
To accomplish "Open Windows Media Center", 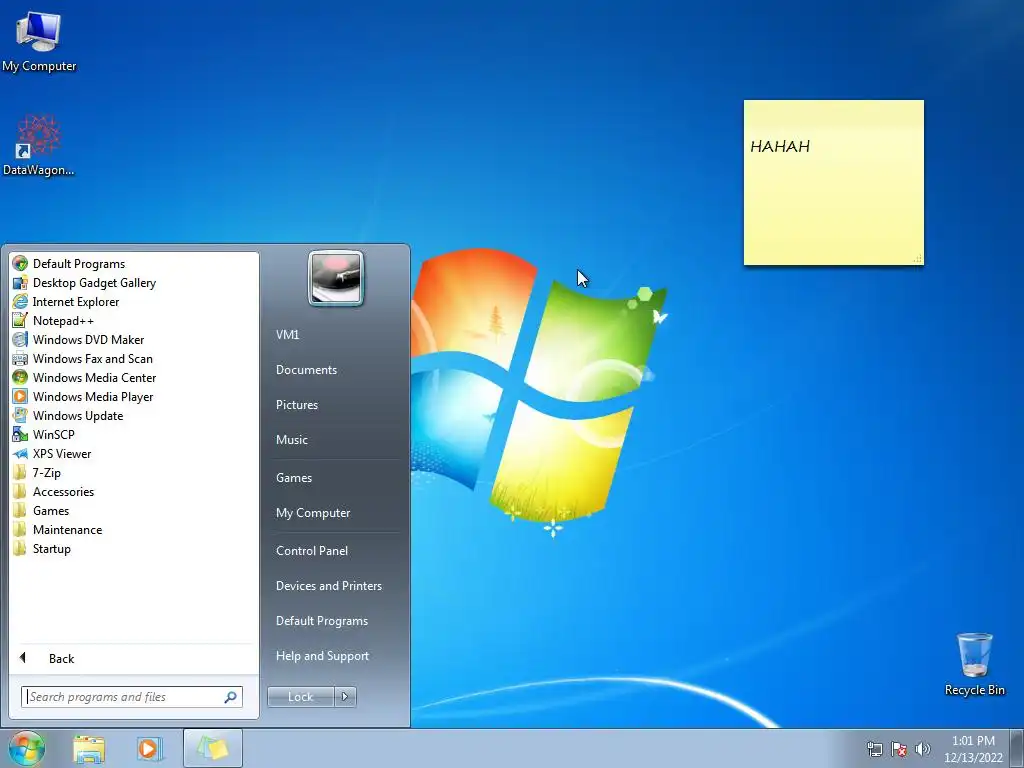I will [x=94, y=377].
